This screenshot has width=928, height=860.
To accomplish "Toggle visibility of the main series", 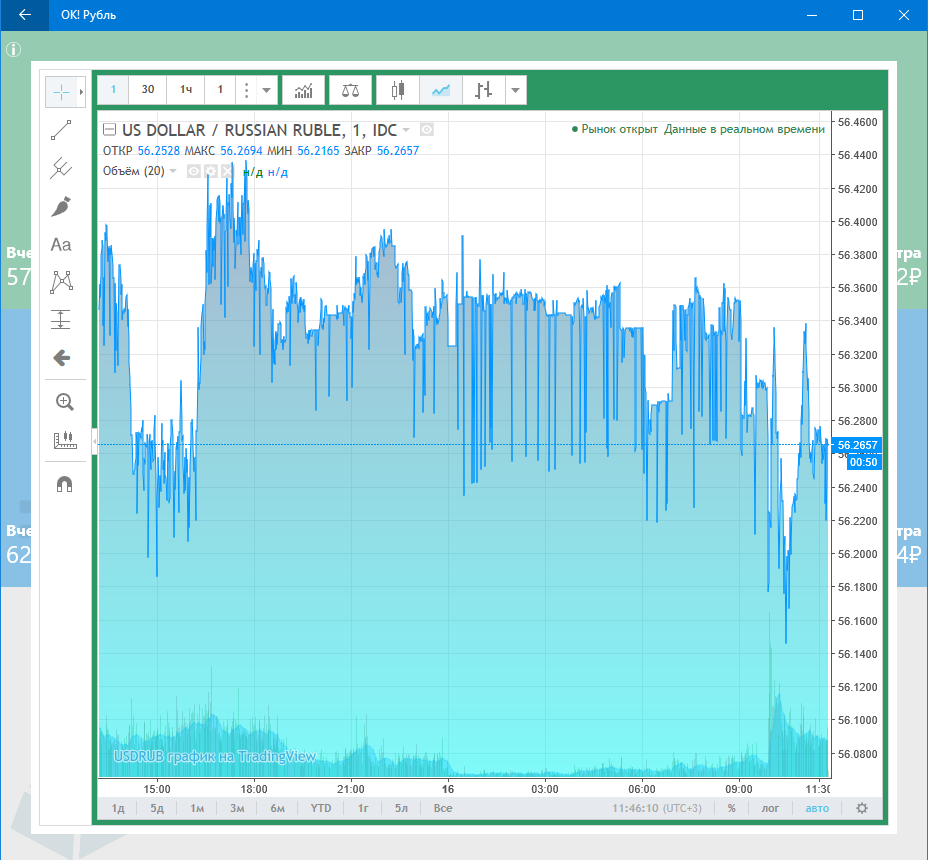I will 427,129.
